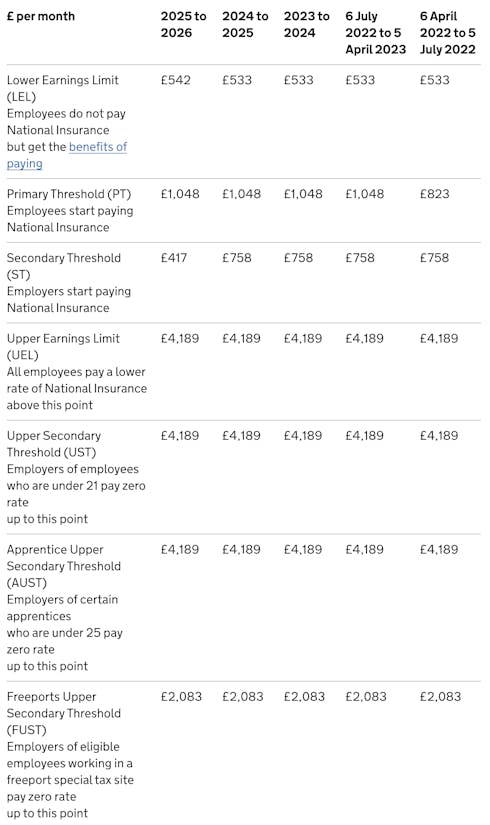Click the 'Primary Threshold (PT)' row label
Viewport: 490px width, 825px height.
(x=69, y=194)
